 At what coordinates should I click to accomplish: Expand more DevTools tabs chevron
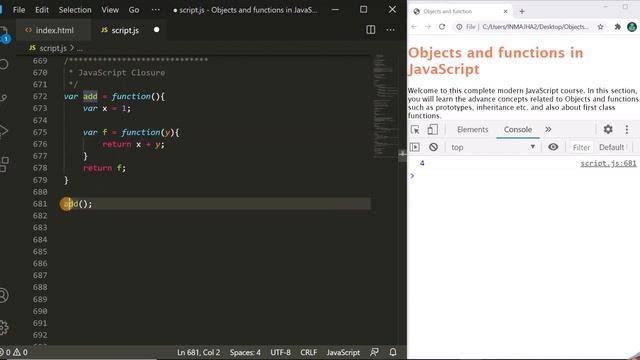click(x=548, y=129)
